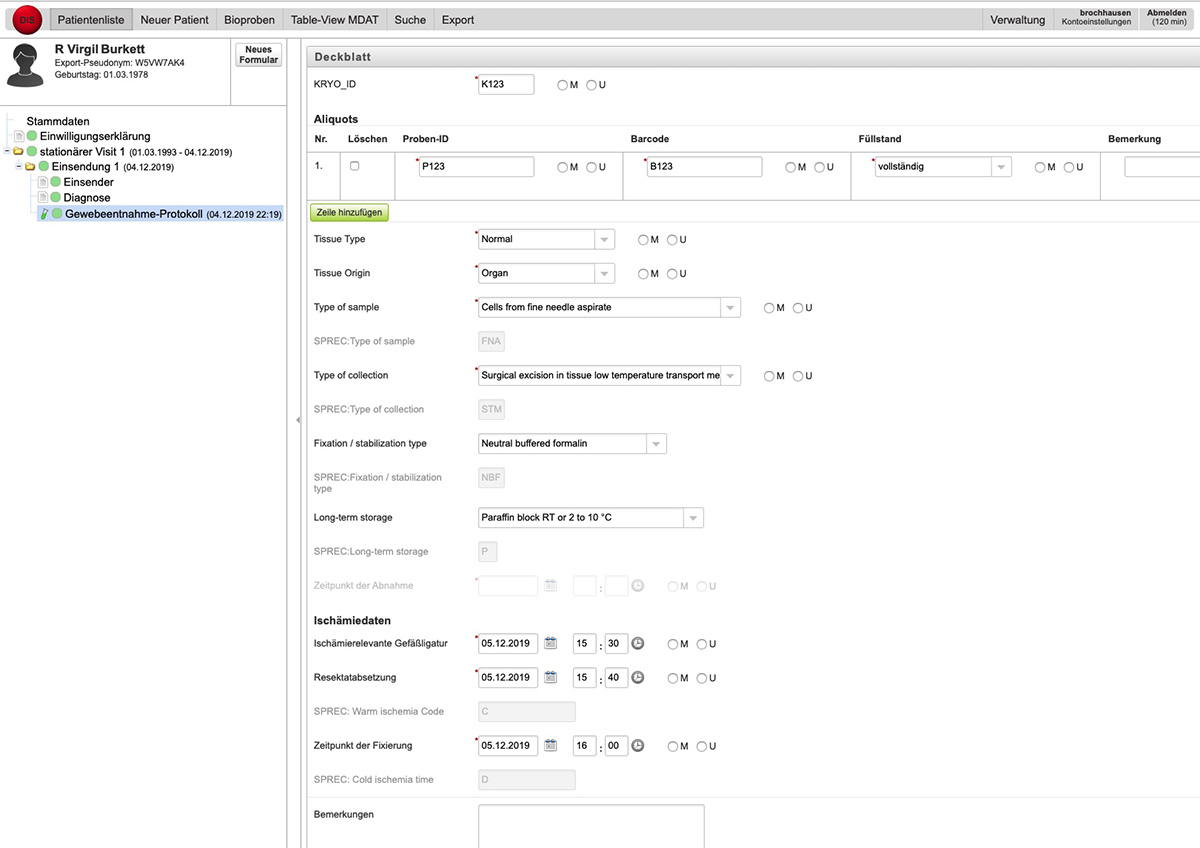
Task: Click the patient avatar silhouette icon
Action: (x=26, y=66)
